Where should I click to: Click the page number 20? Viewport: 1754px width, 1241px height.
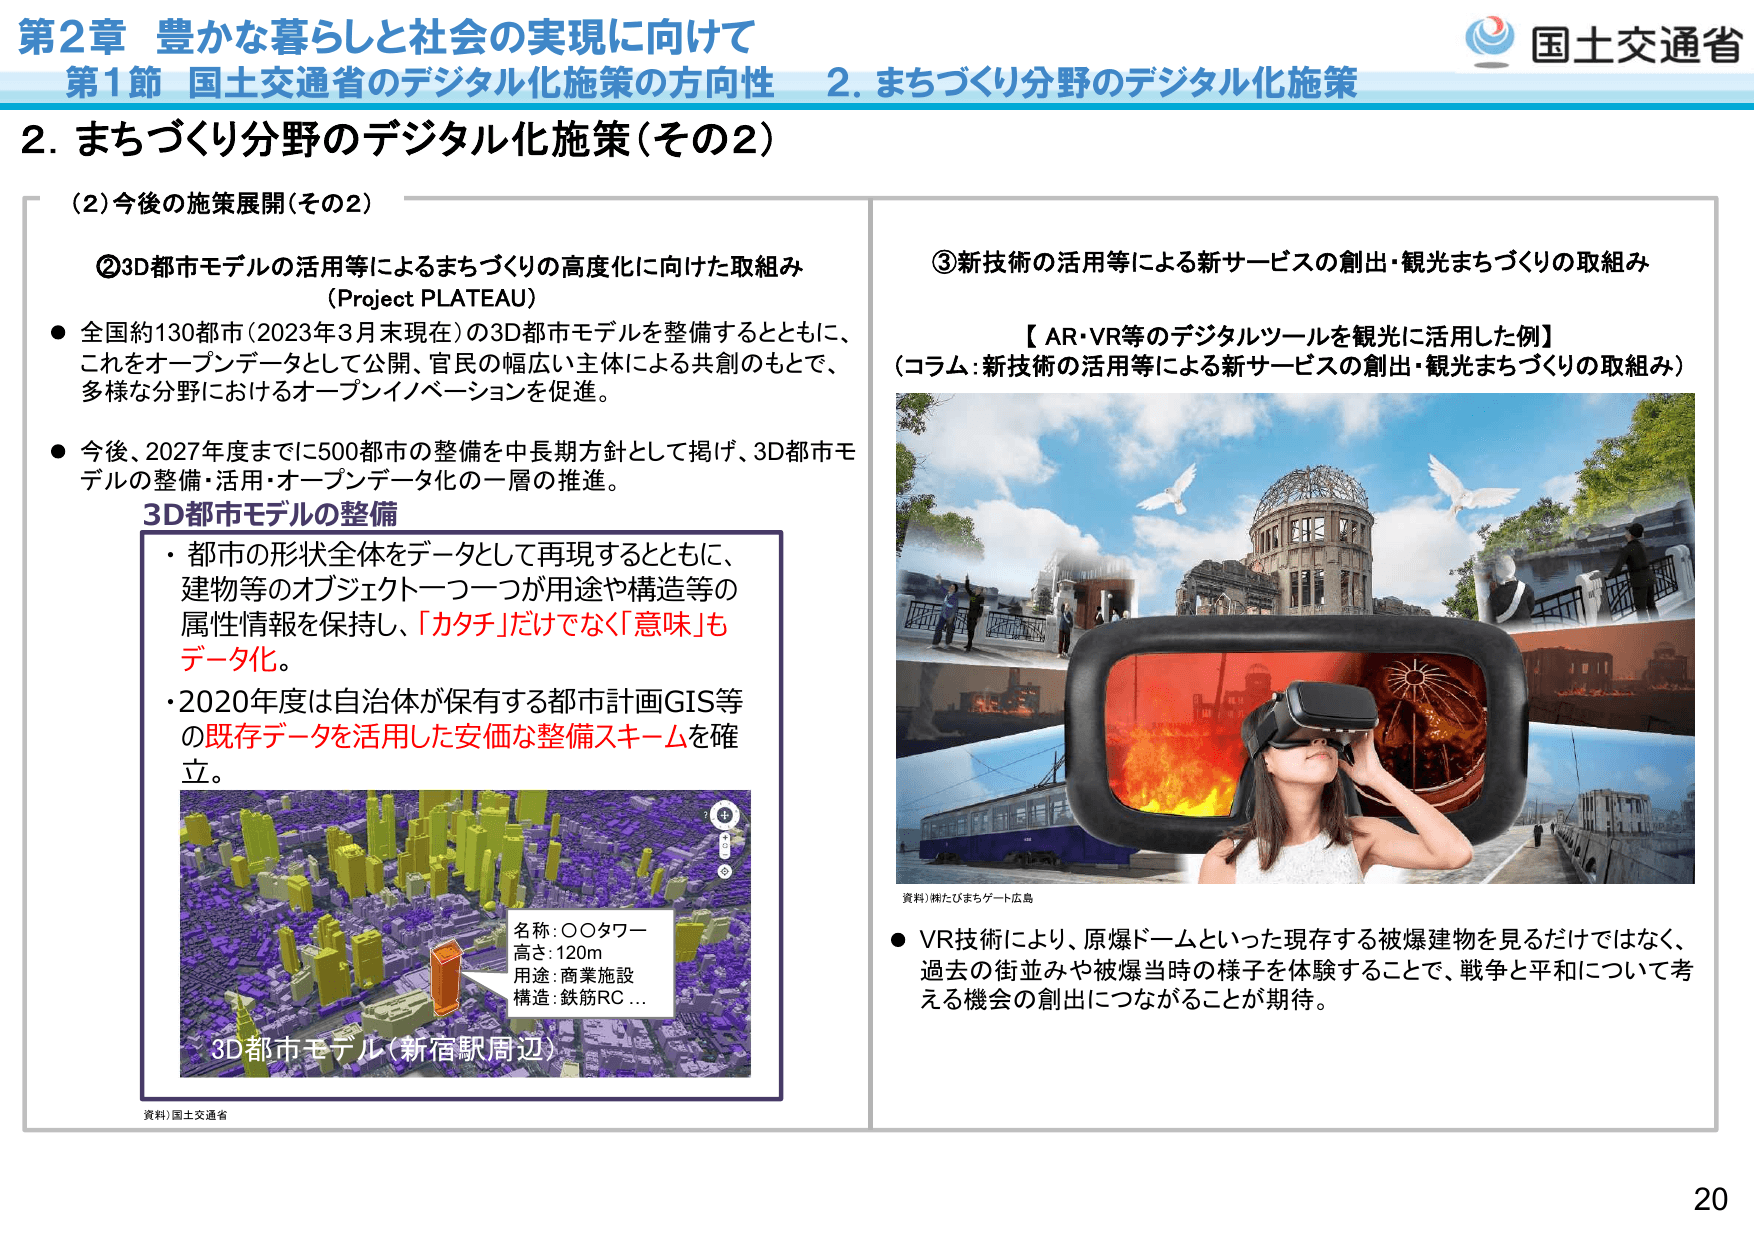pyautogui.click(x=1712, y=1199)
